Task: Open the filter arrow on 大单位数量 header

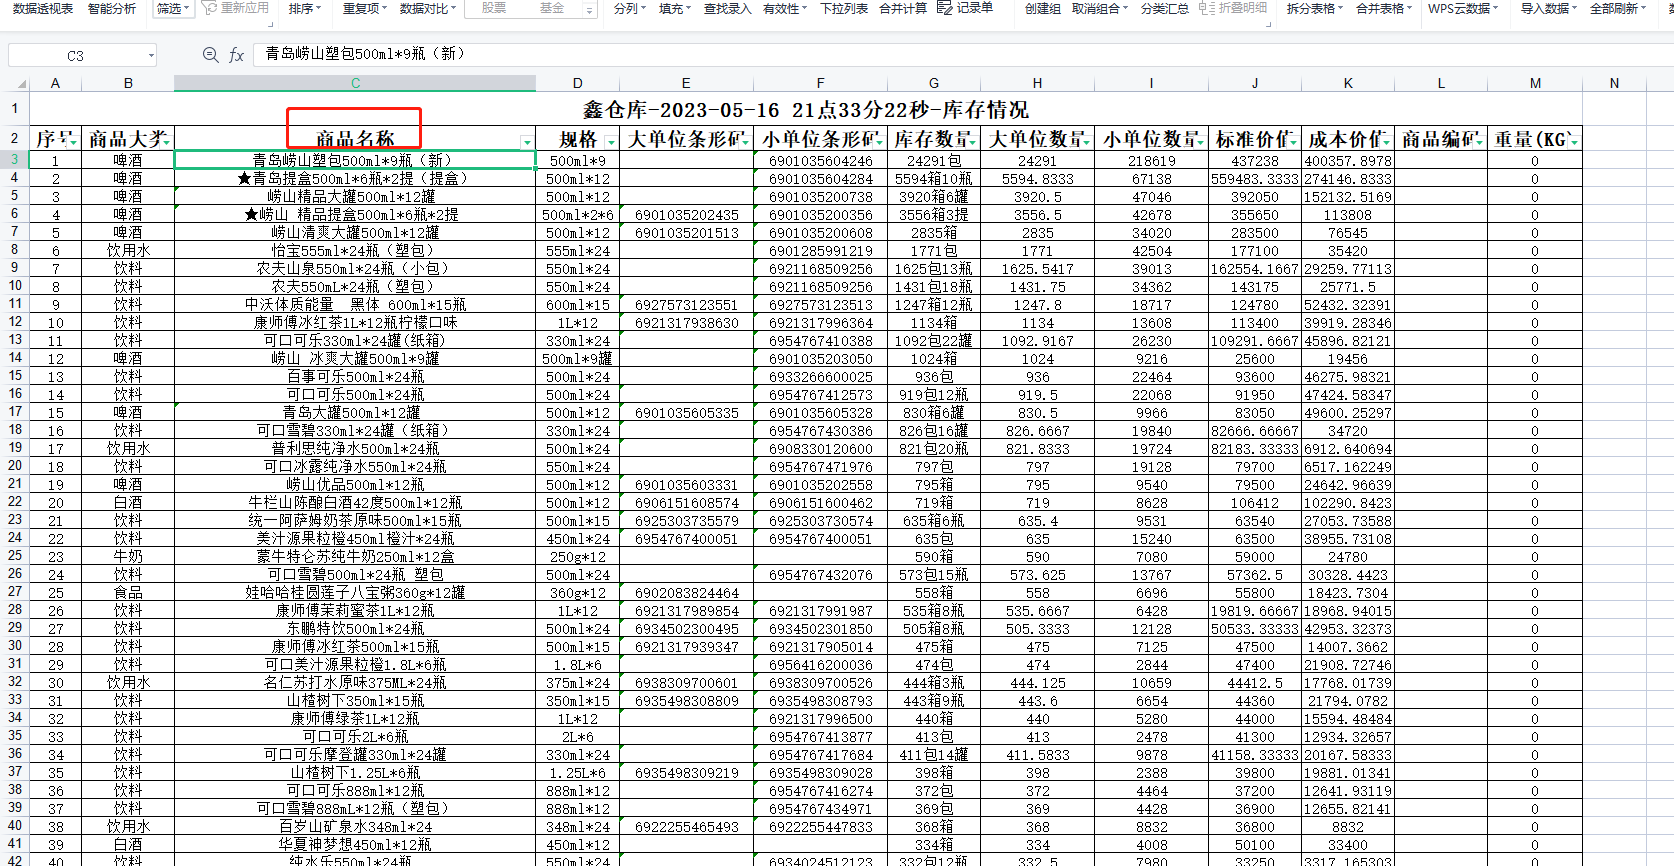Action: (x=1086, y=141)
